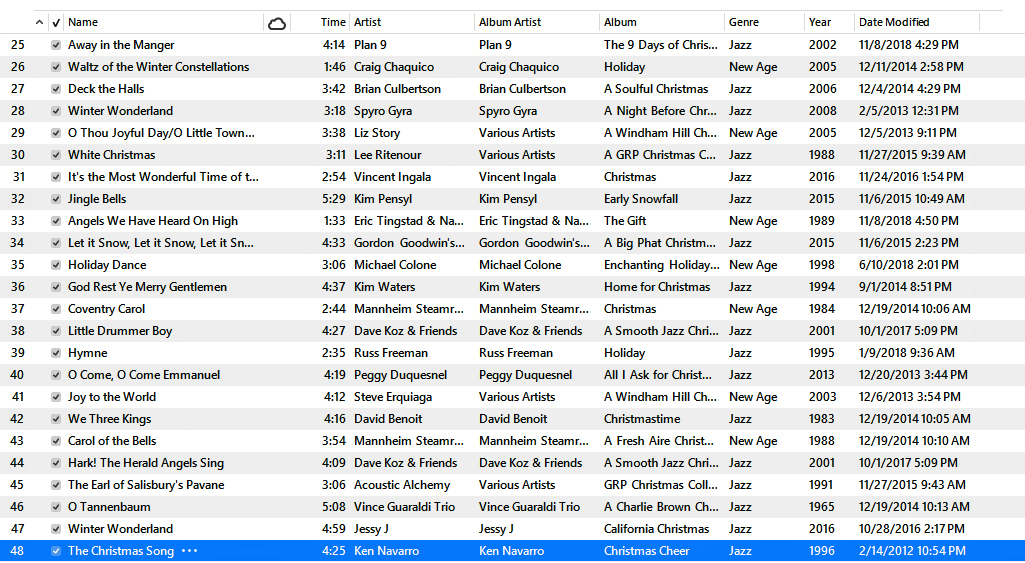Toggle the sort direction arrow in header
The height and width of the screenshot is (563, 1025).
coord(39,22)
